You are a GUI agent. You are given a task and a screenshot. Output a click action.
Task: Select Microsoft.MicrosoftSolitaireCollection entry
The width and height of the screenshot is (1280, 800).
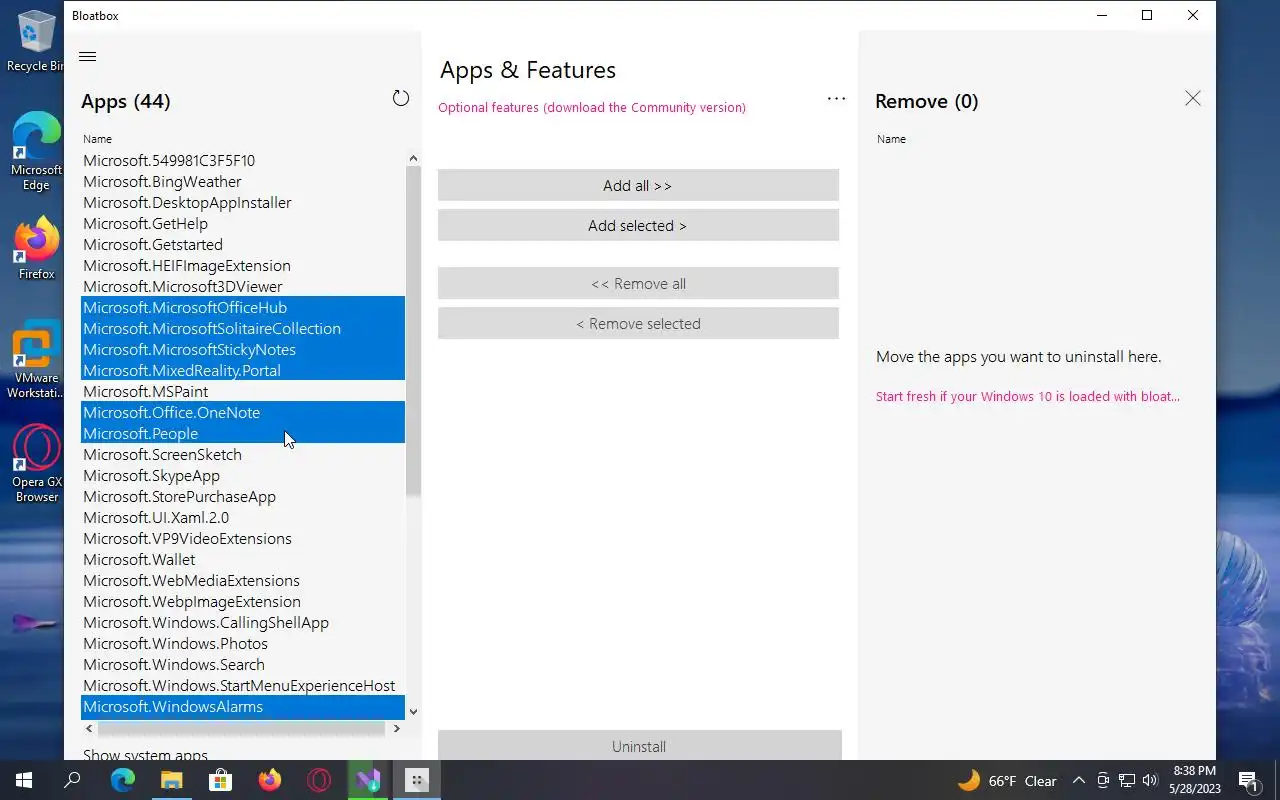(243, 328)
